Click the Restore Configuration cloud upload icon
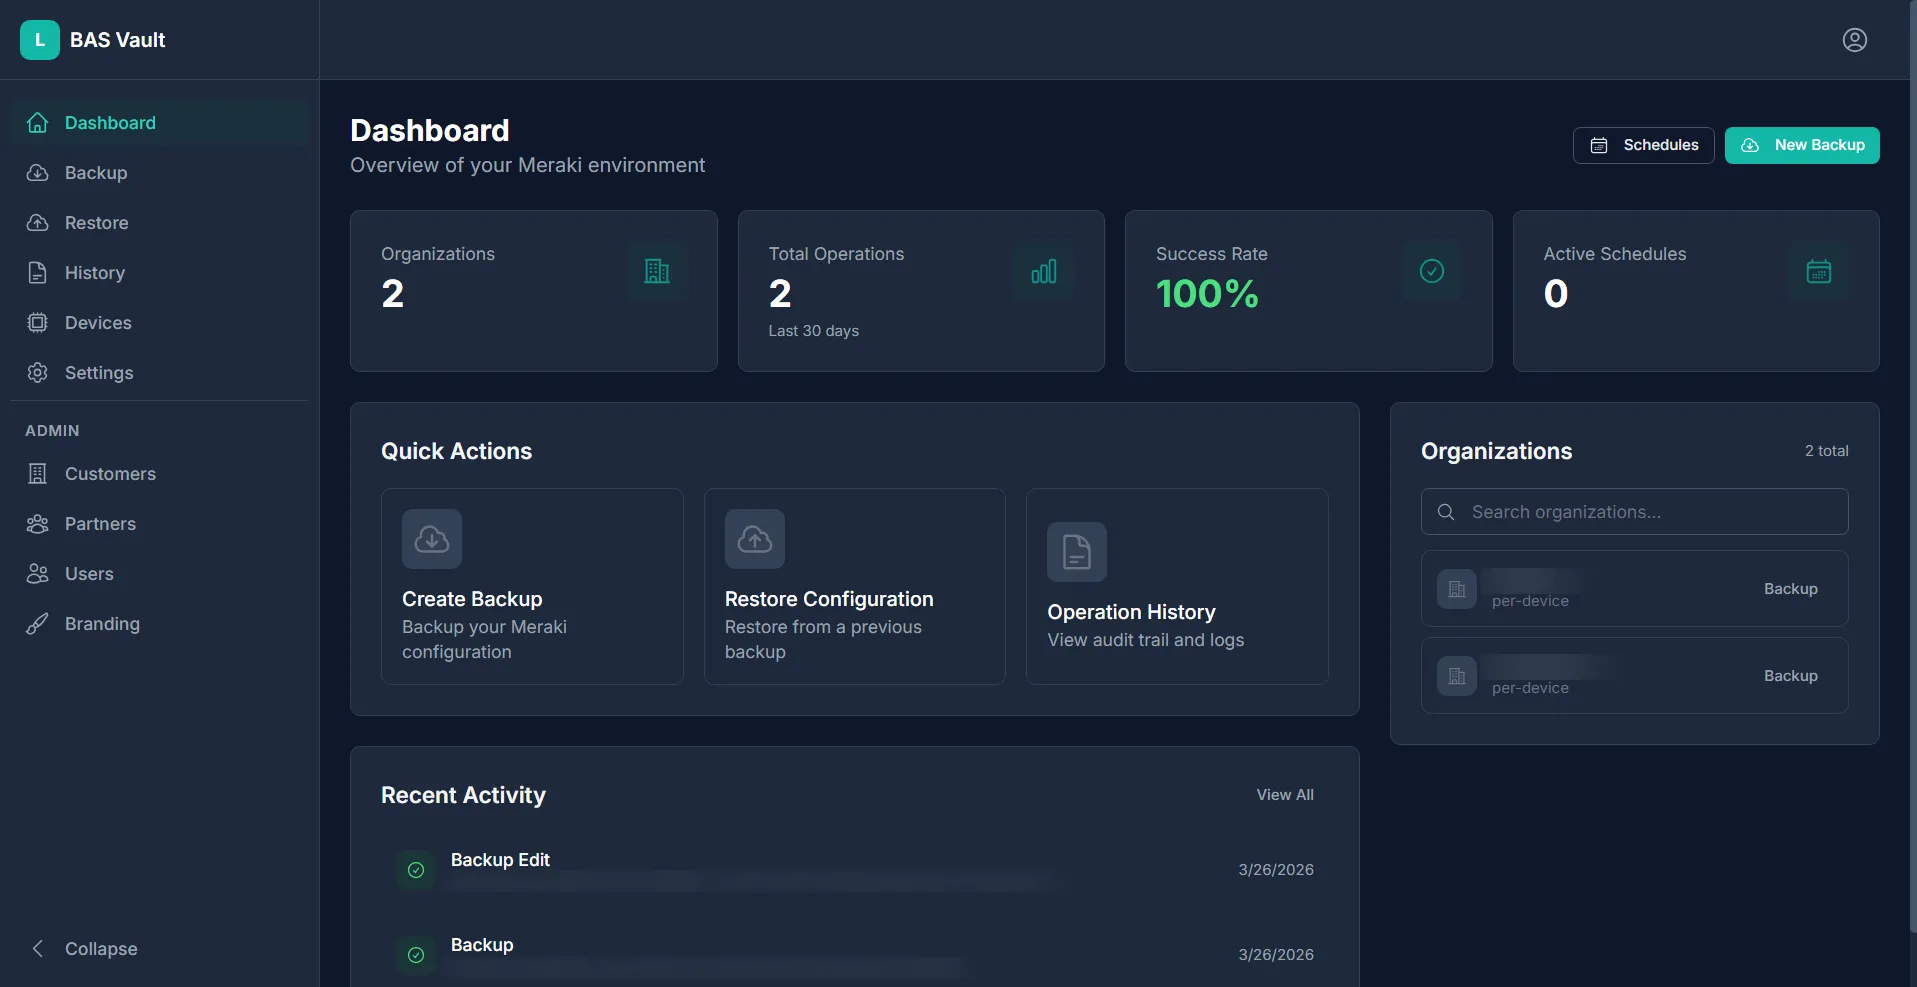The width and height of the screenshot is (1917, 987). coord(755,539)
